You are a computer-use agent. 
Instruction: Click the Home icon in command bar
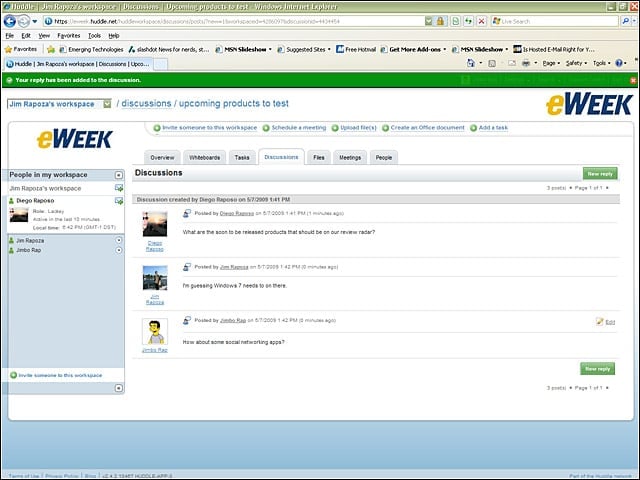[x=471, y=63]
